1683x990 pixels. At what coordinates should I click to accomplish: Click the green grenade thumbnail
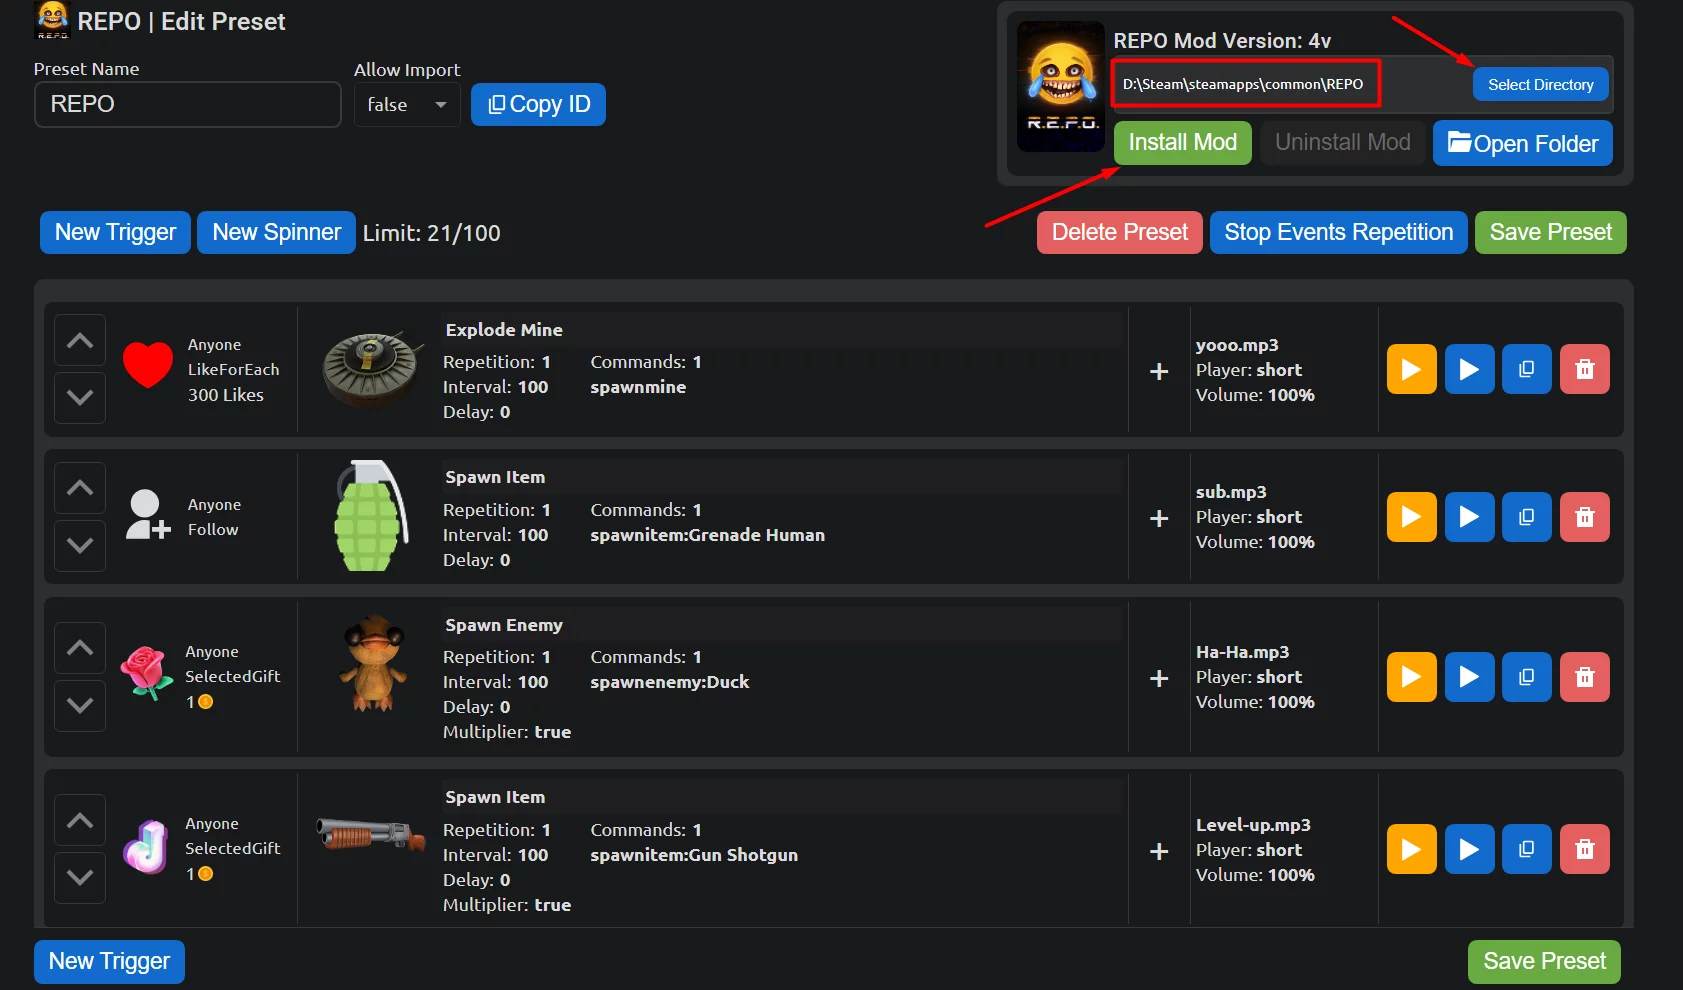(x=371, y=516)
